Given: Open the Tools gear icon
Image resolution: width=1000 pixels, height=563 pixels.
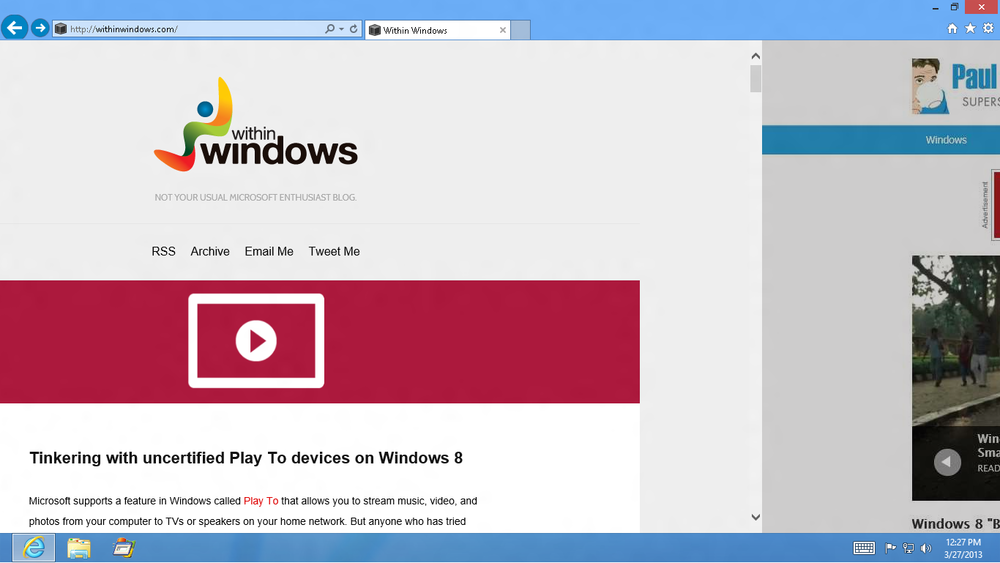Looking at the screenshot, I should (988, 29).
